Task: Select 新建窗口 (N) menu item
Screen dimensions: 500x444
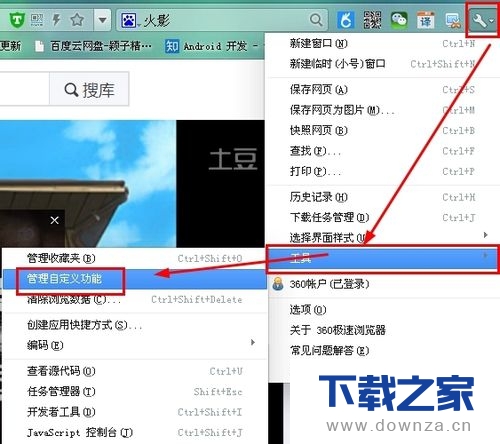Action: click(x=383, y=43)
